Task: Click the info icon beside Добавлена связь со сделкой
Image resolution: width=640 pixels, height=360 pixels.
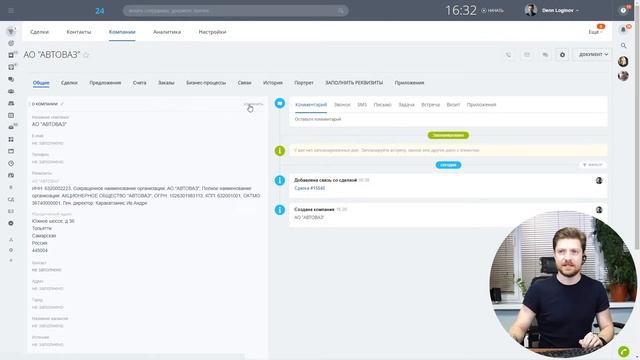Action: [x=280, y=180]
